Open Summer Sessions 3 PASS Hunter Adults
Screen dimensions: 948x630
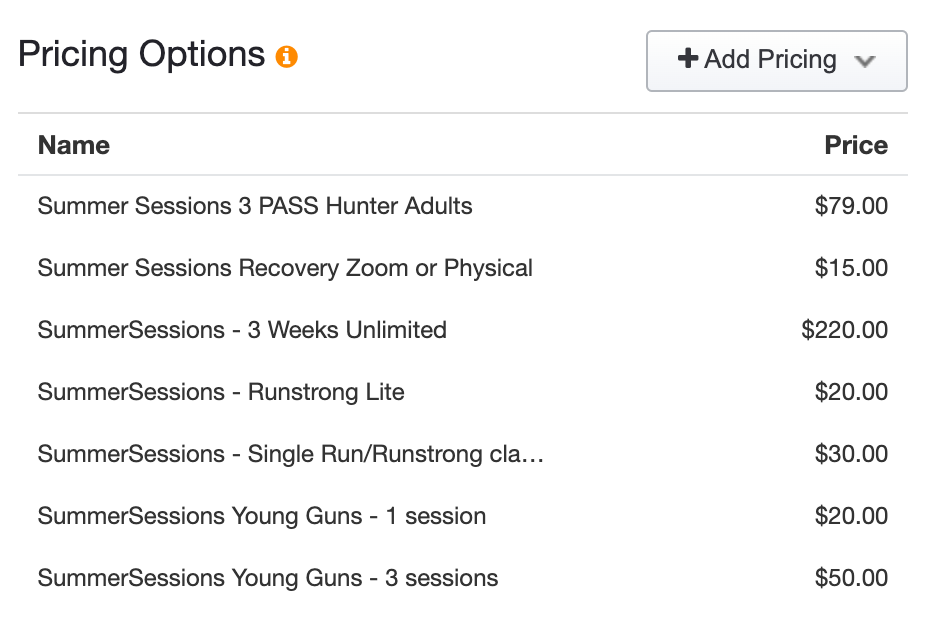[255, 206]
